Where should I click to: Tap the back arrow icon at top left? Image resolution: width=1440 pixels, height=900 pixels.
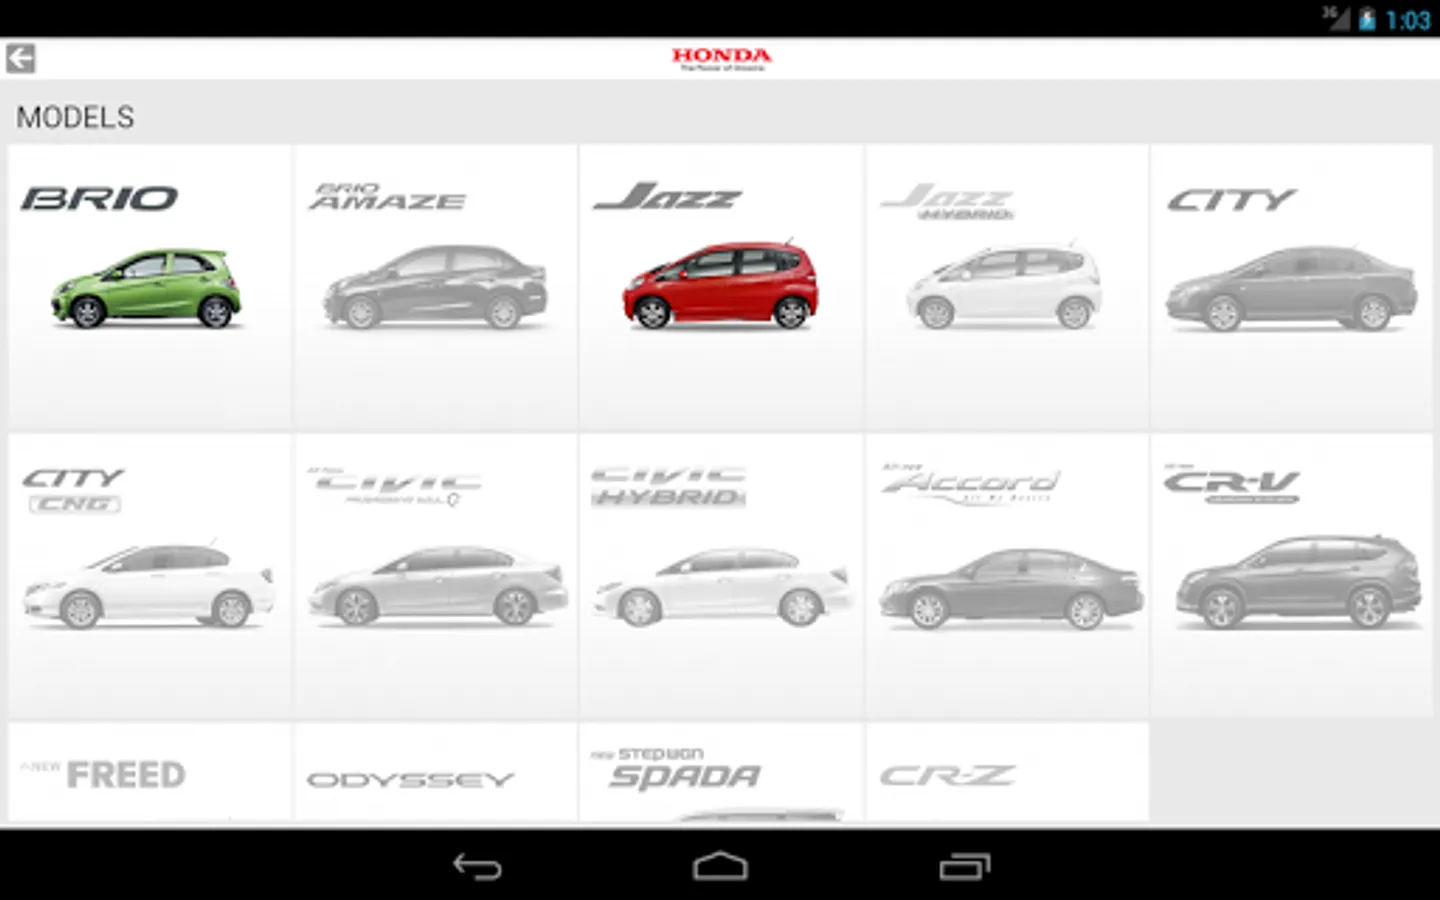point(20,58)
